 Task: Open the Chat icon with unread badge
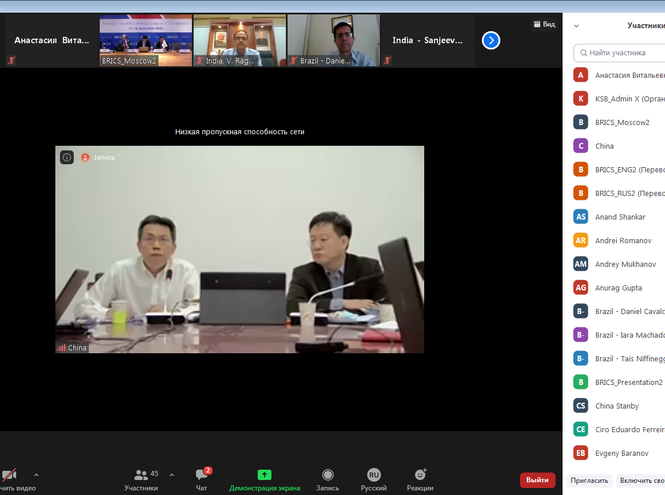202,475
